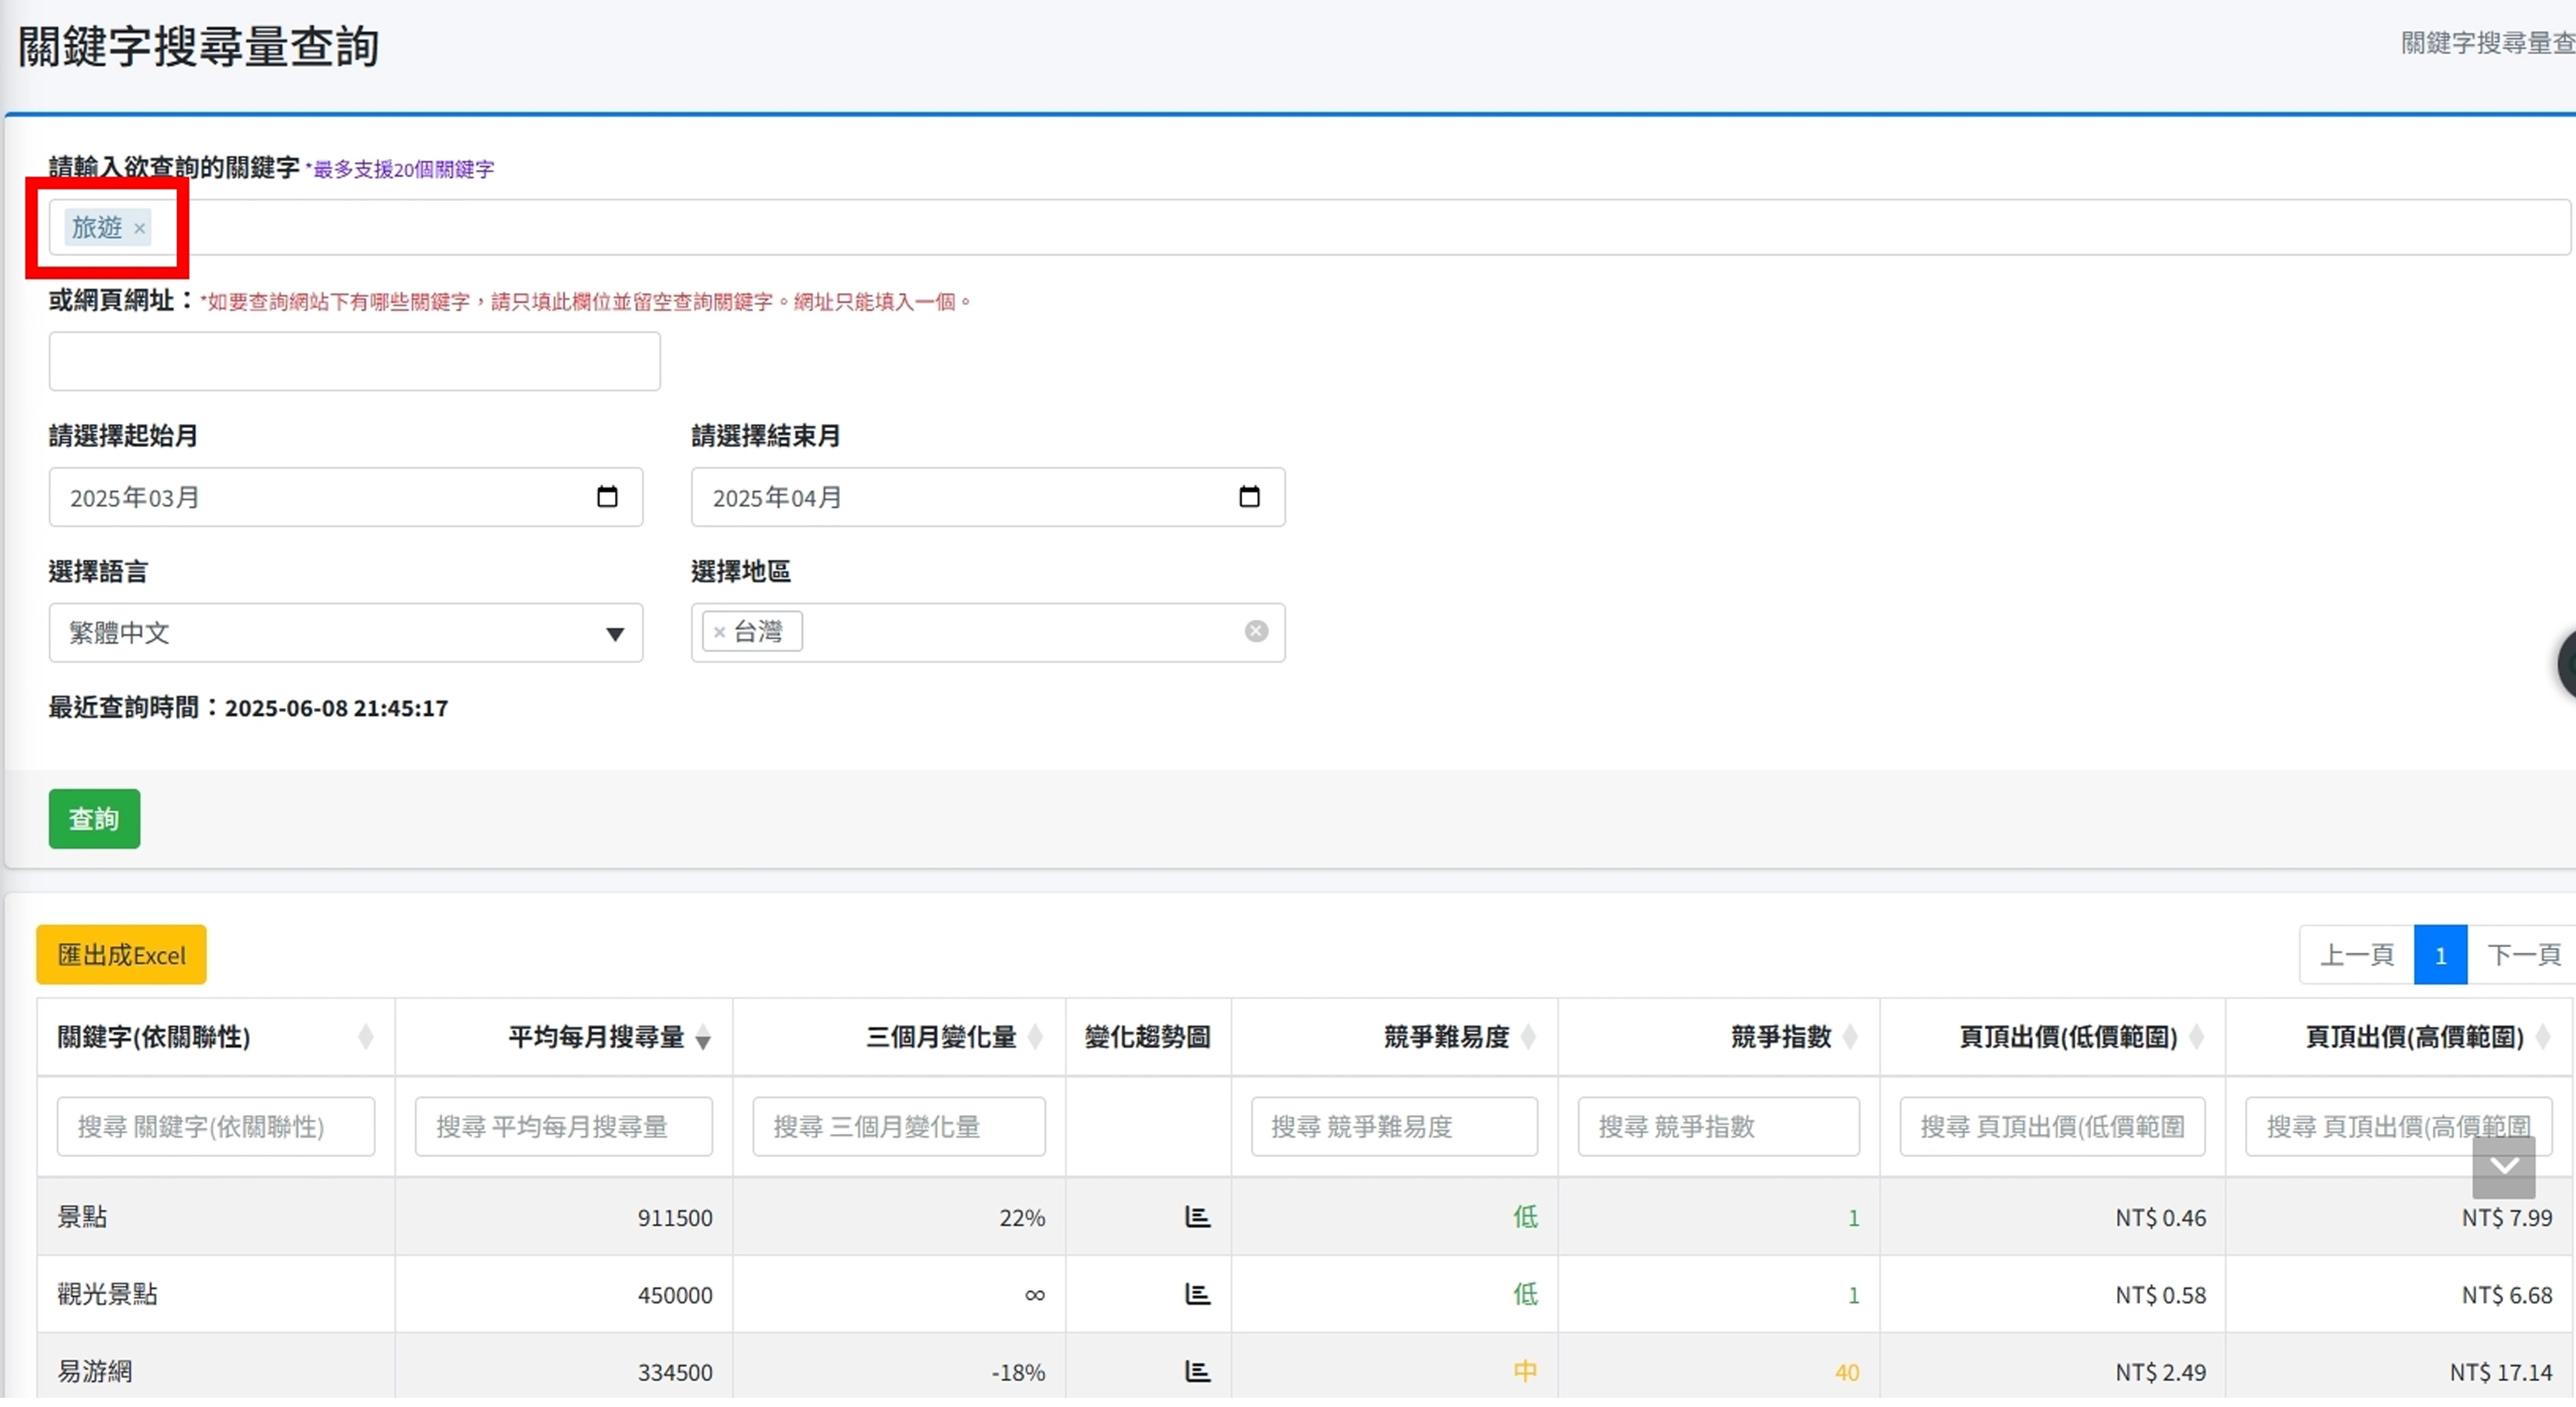The image size is (2576, 1407).
Task: Sort by 競爭指數 column
Action: pos(1718,1037)
